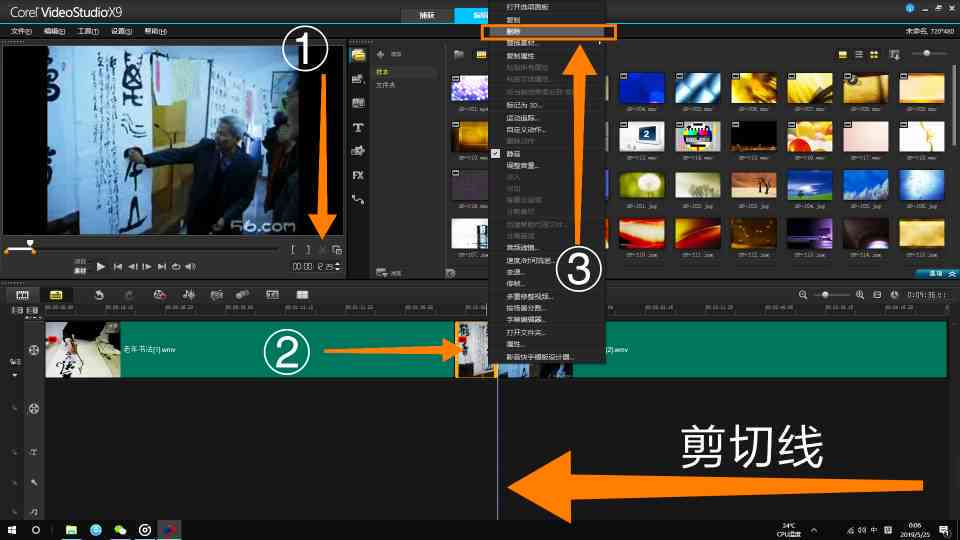Switch to Timeline view
The height and width of the screenshot is (540, 960).
(56, 295)
